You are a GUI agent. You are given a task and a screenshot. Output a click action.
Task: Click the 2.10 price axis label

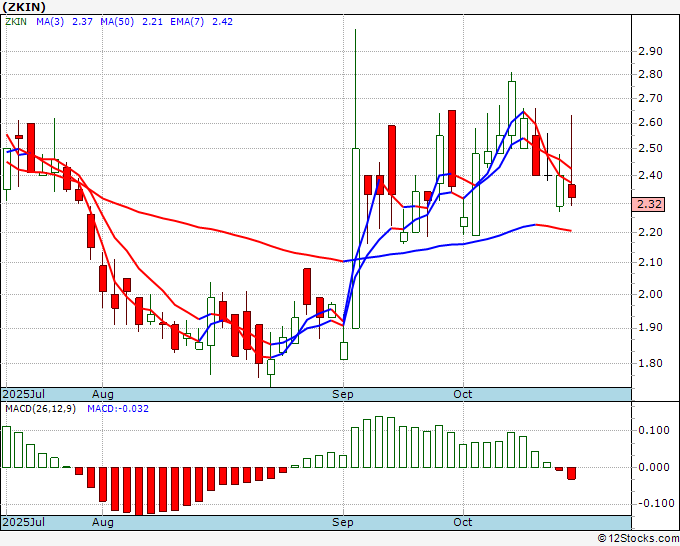[651, 262]
